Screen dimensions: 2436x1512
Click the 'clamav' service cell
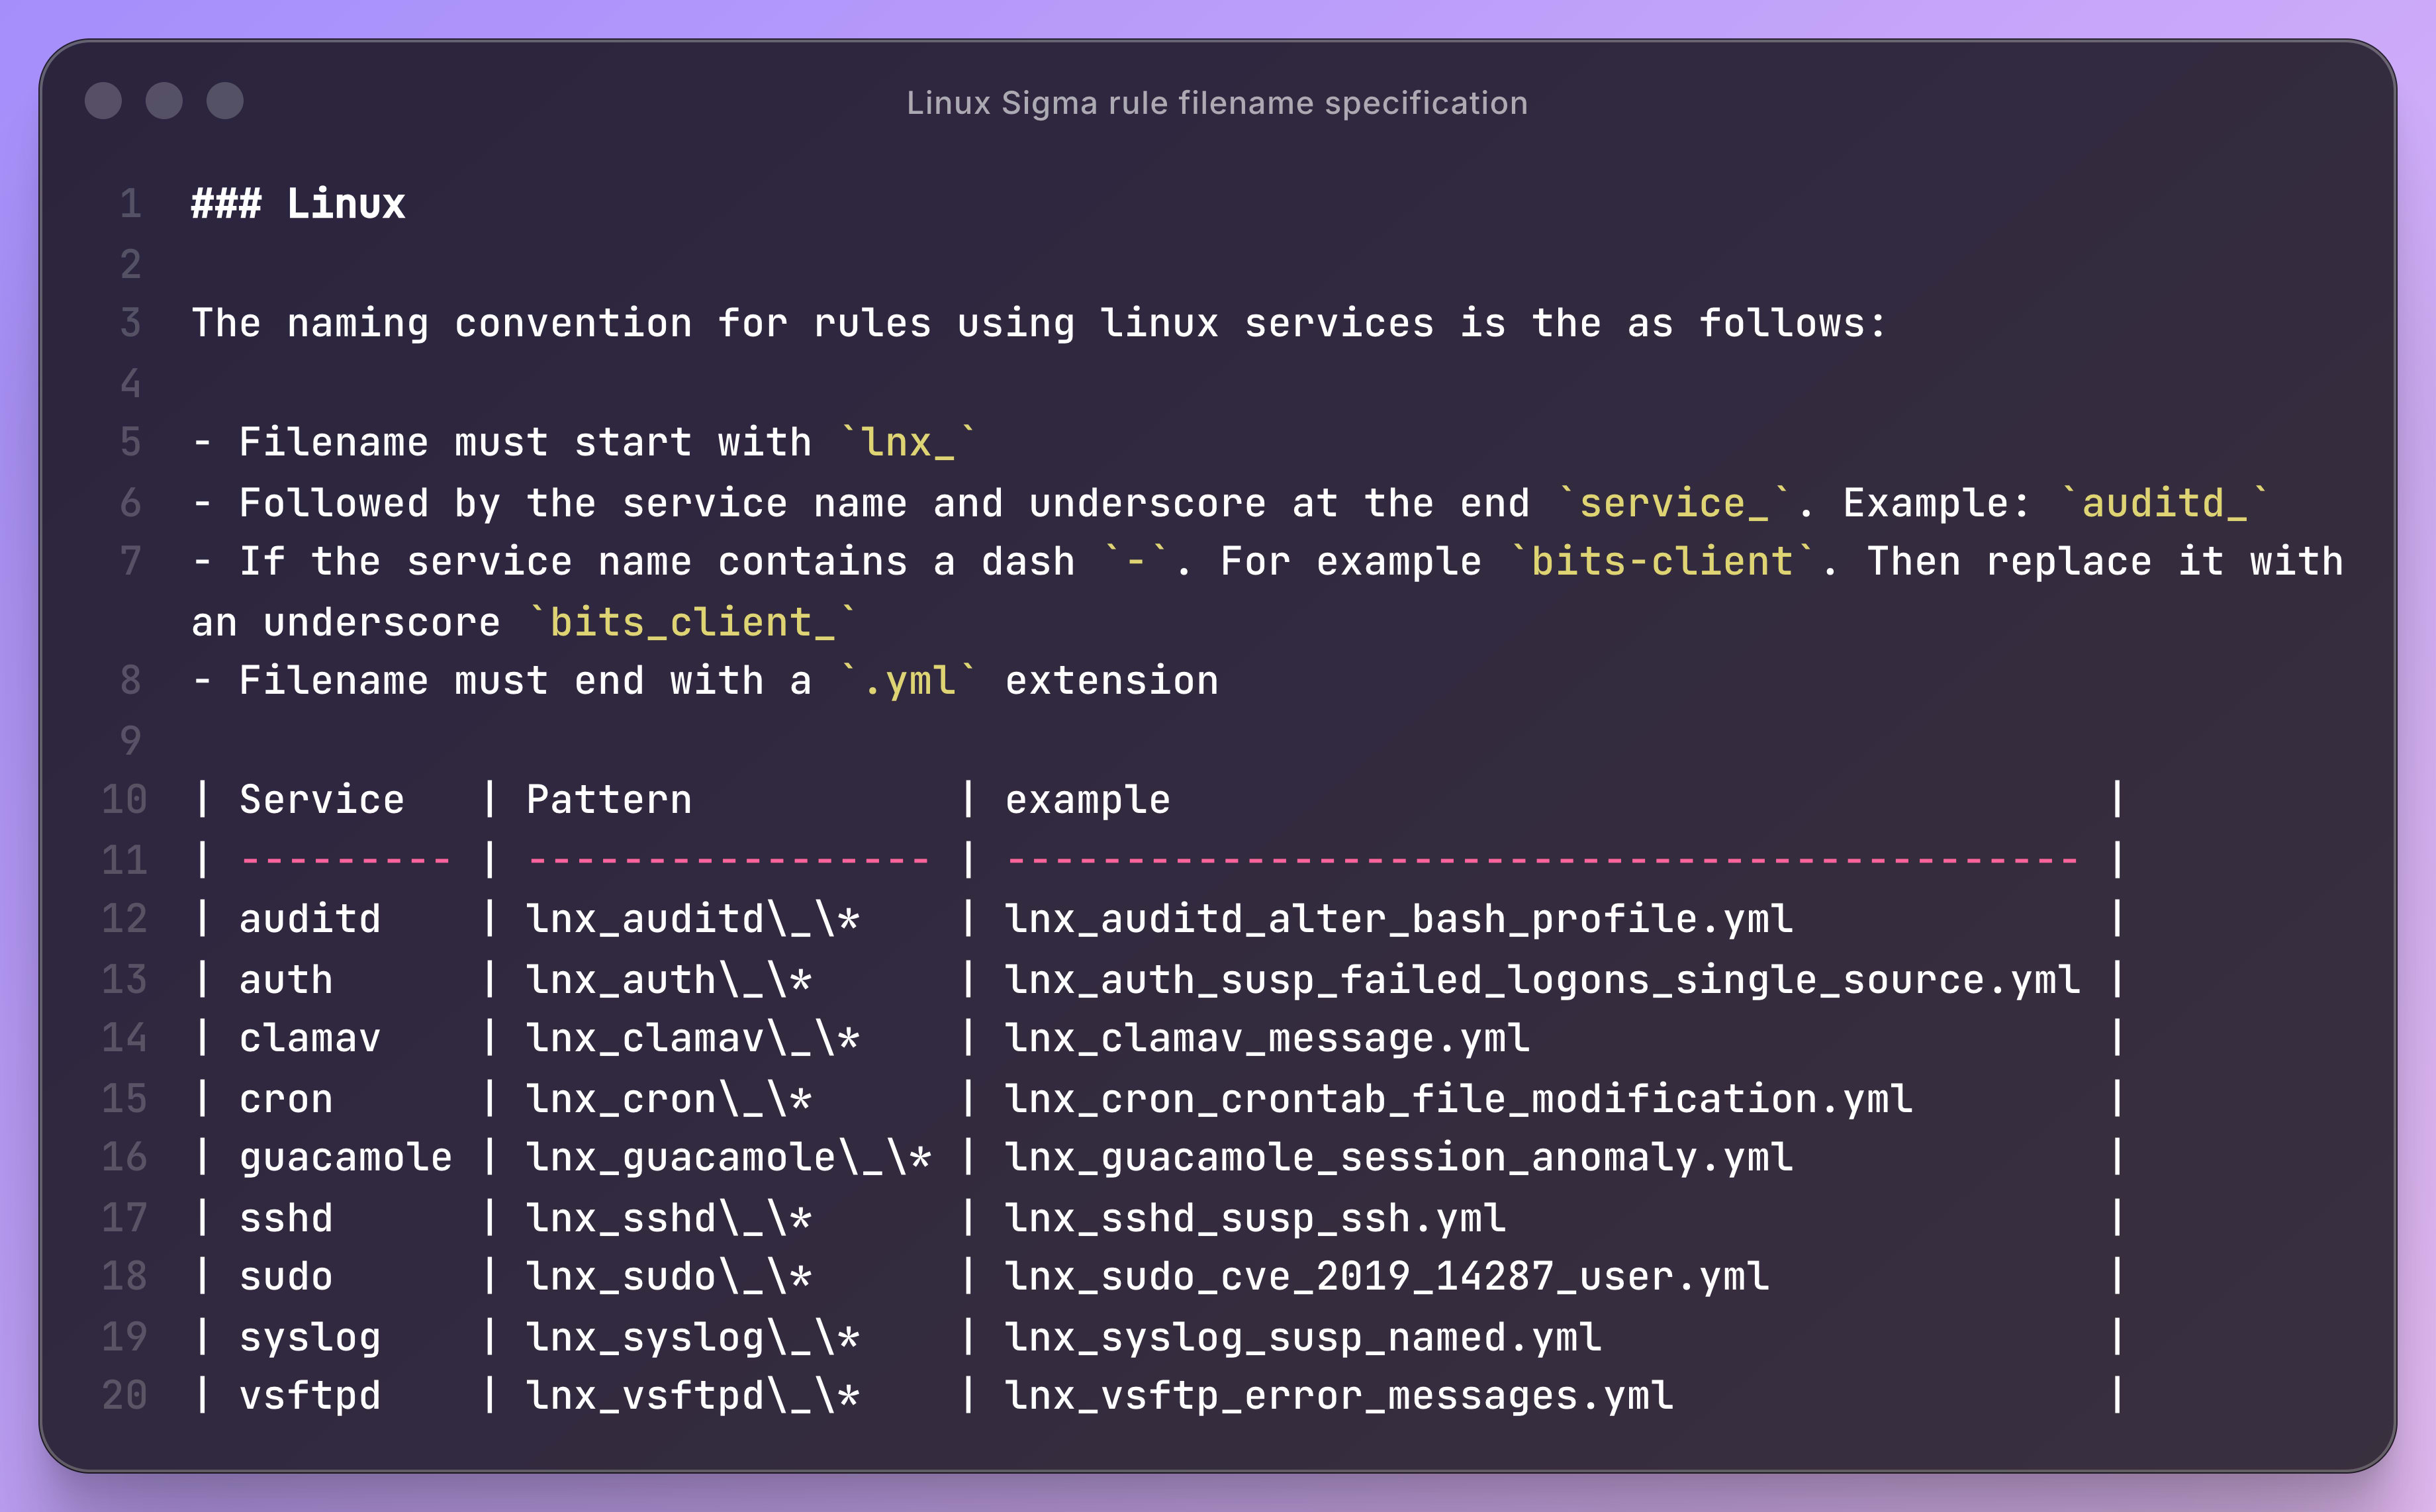coord(309,1038)
